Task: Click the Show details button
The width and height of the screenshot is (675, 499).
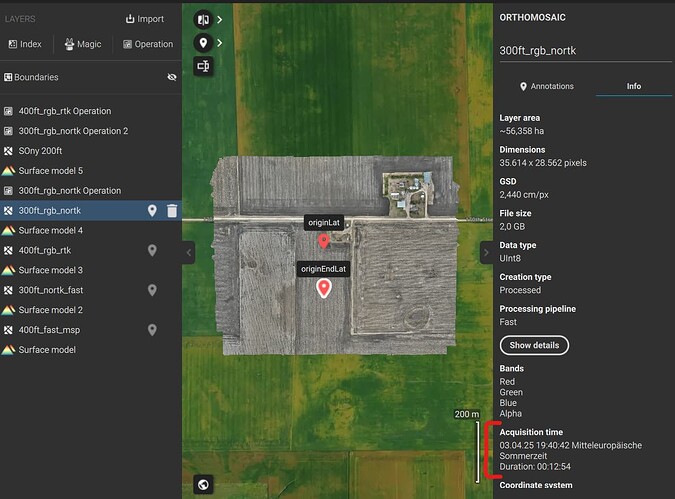Action: [x=534, y=345]
